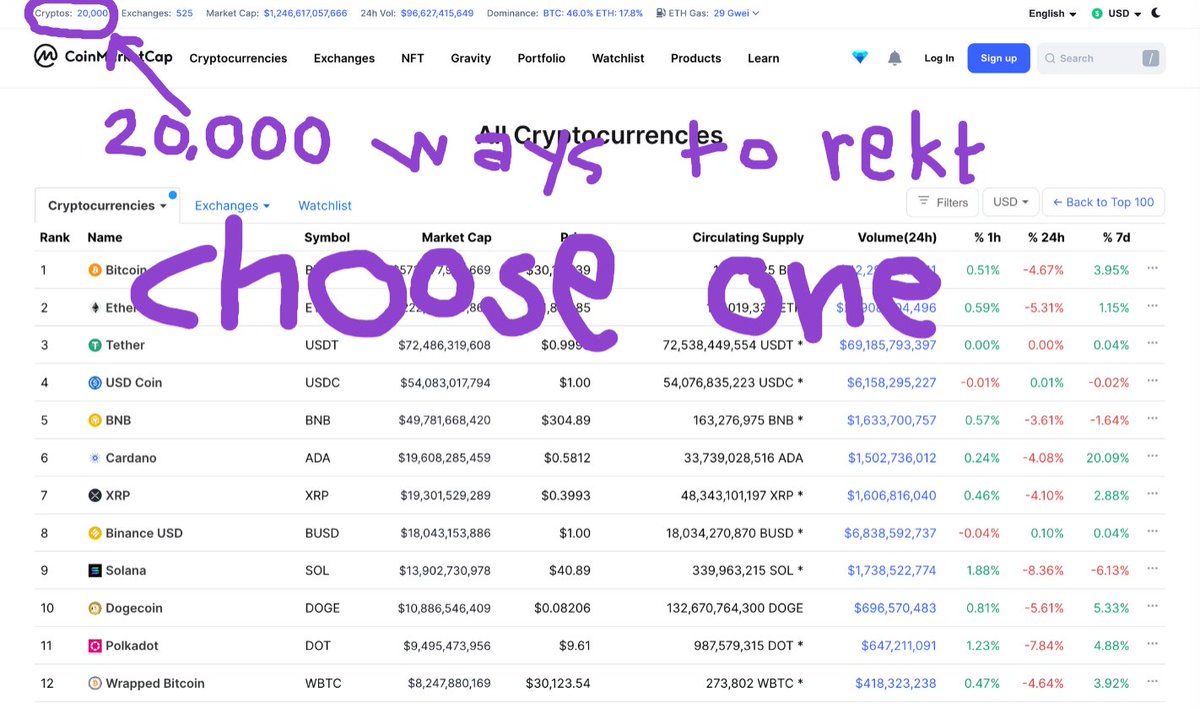Switch to the Watchlist tab
The width and height of the screenshot is (1200, 709).
[325, 205]
